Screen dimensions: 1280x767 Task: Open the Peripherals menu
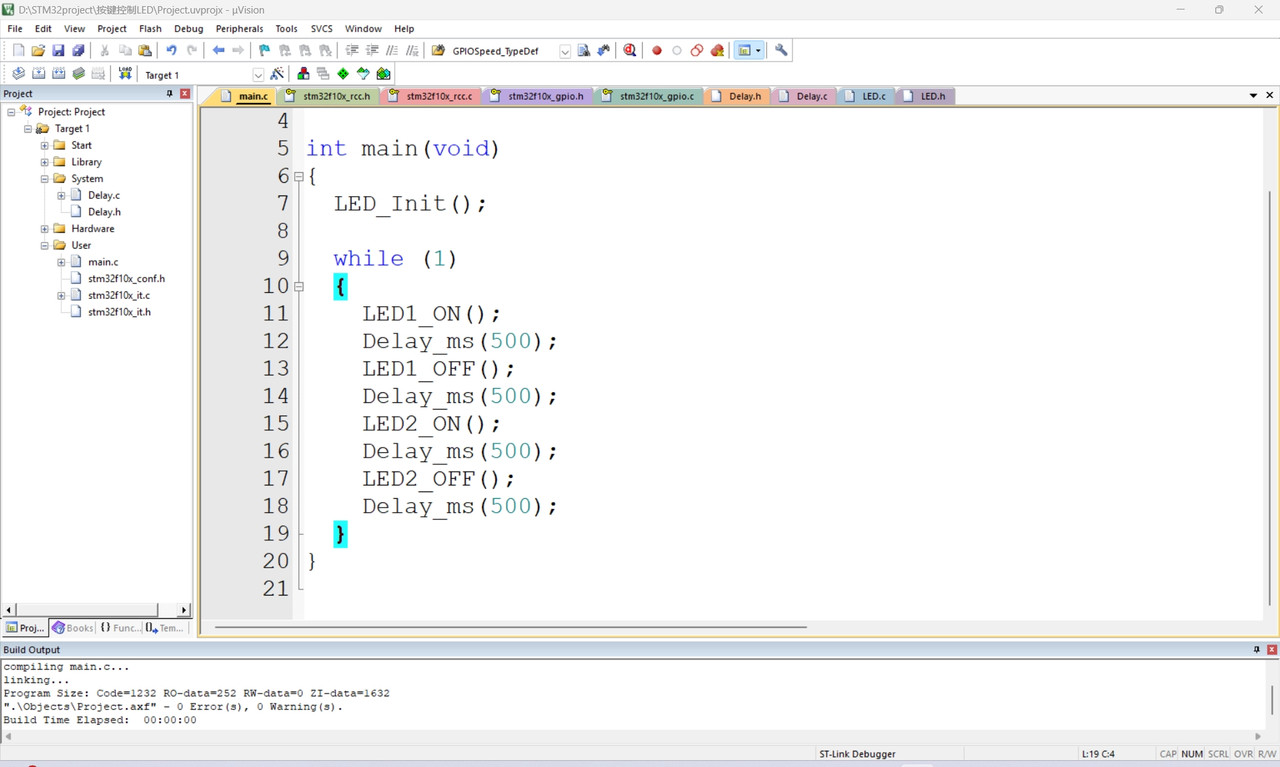tap(239, 29)
